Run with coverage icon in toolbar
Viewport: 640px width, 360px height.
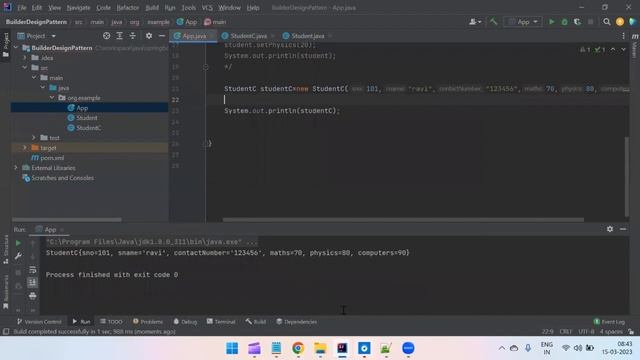point(577,22)
